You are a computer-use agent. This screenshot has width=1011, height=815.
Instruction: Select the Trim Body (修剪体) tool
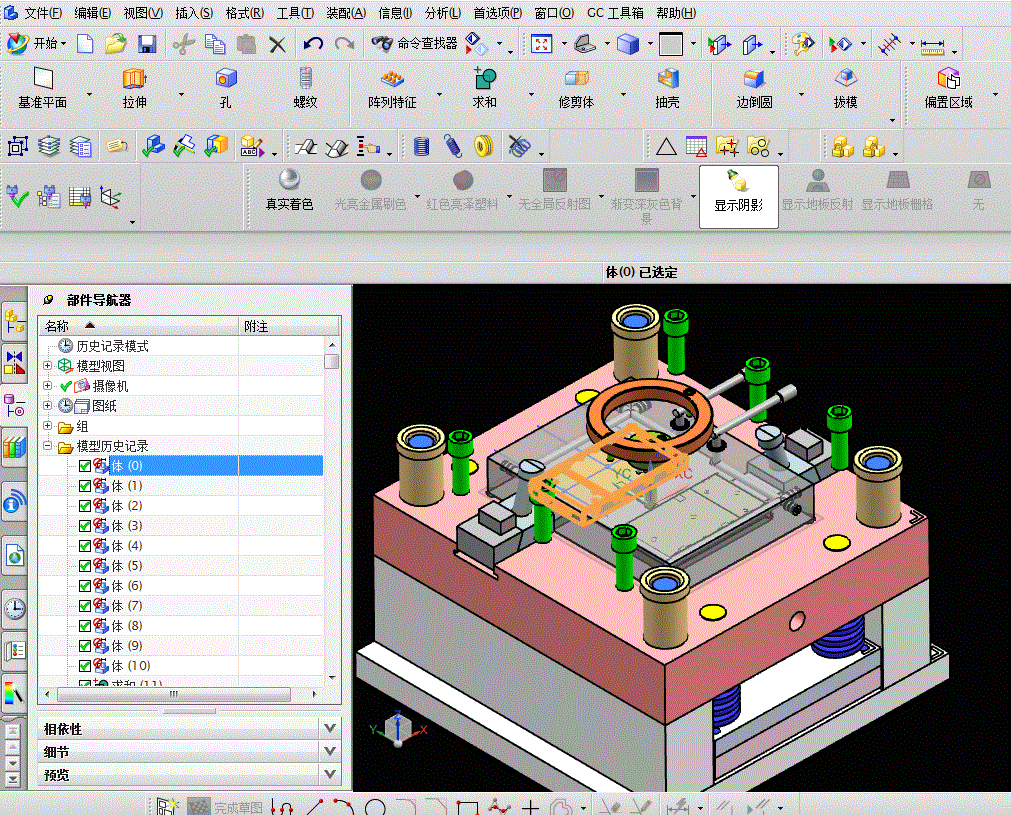coord(576,88)
